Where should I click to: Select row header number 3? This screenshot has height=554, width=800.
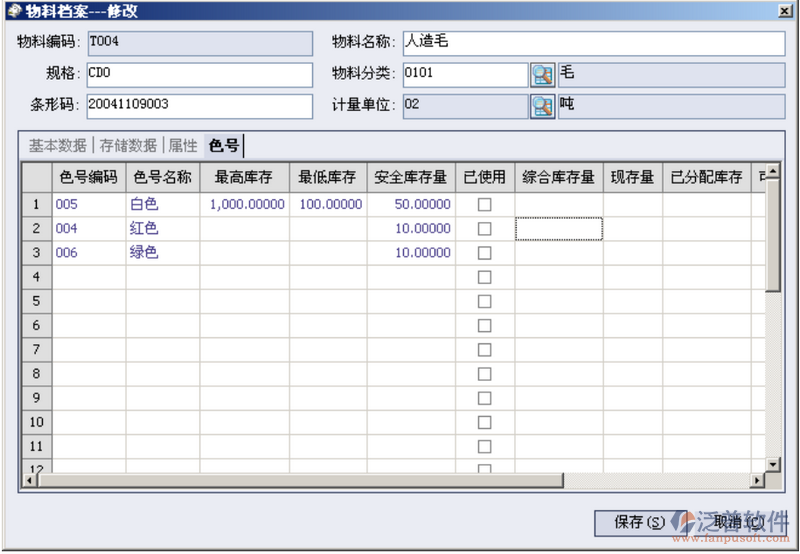tap(37, 253)
